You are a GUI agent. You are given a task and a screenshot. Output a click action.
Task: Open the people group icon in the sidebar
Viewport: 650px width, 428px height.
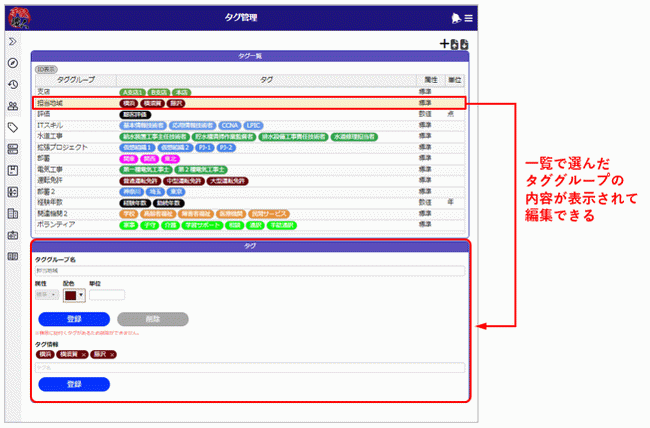(x=13, y=106)
